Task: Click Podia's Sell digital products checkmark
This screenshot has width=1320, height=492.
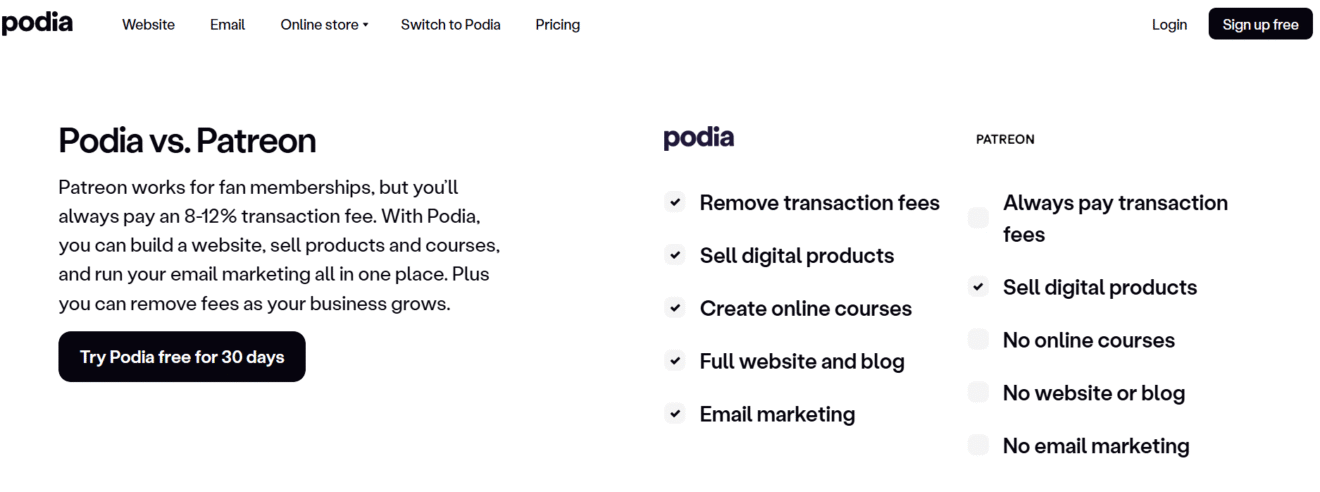Action: tap(675, 255)
